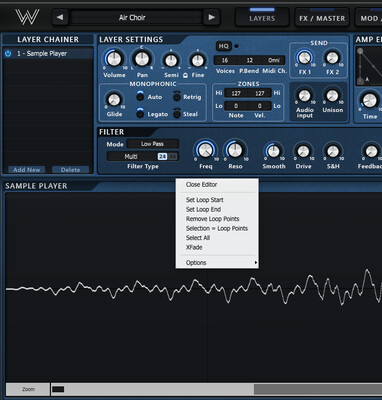Choose XFade from context menu
Image resolution: width=382 pixels, height=400 pixels.
[217, 247]
